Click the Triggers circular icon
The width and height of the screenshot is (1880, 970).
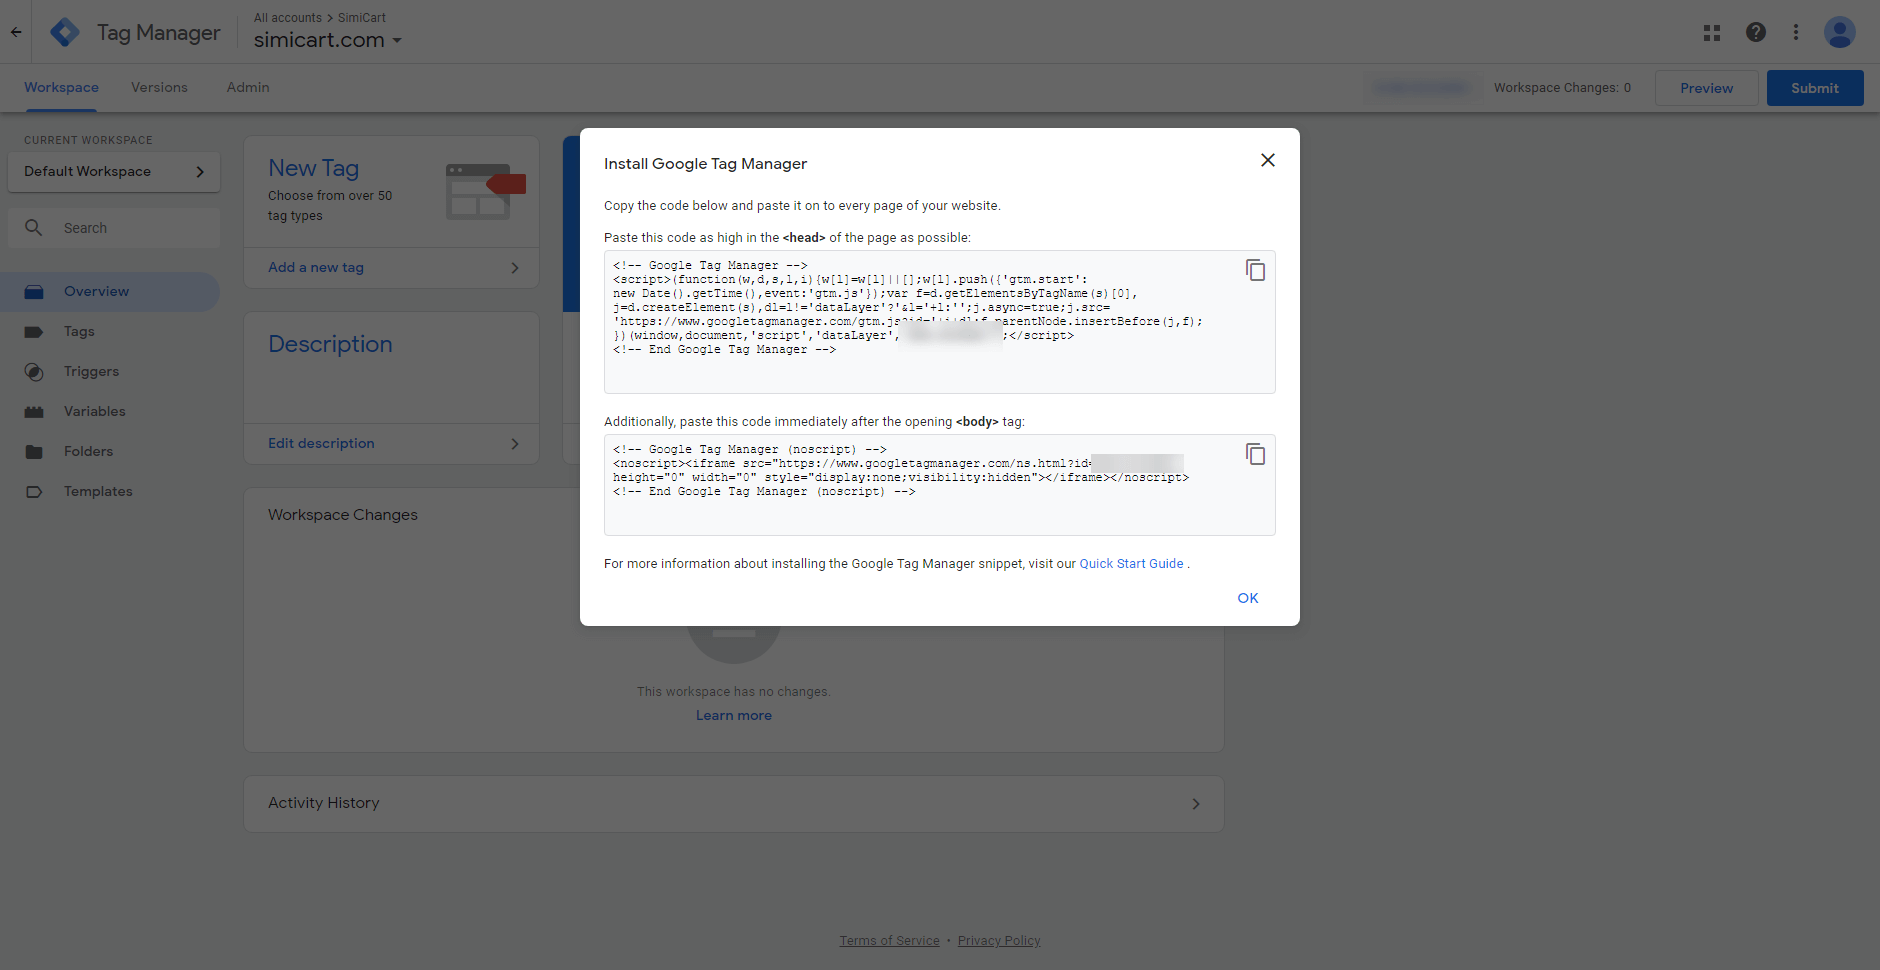(33, 372)
